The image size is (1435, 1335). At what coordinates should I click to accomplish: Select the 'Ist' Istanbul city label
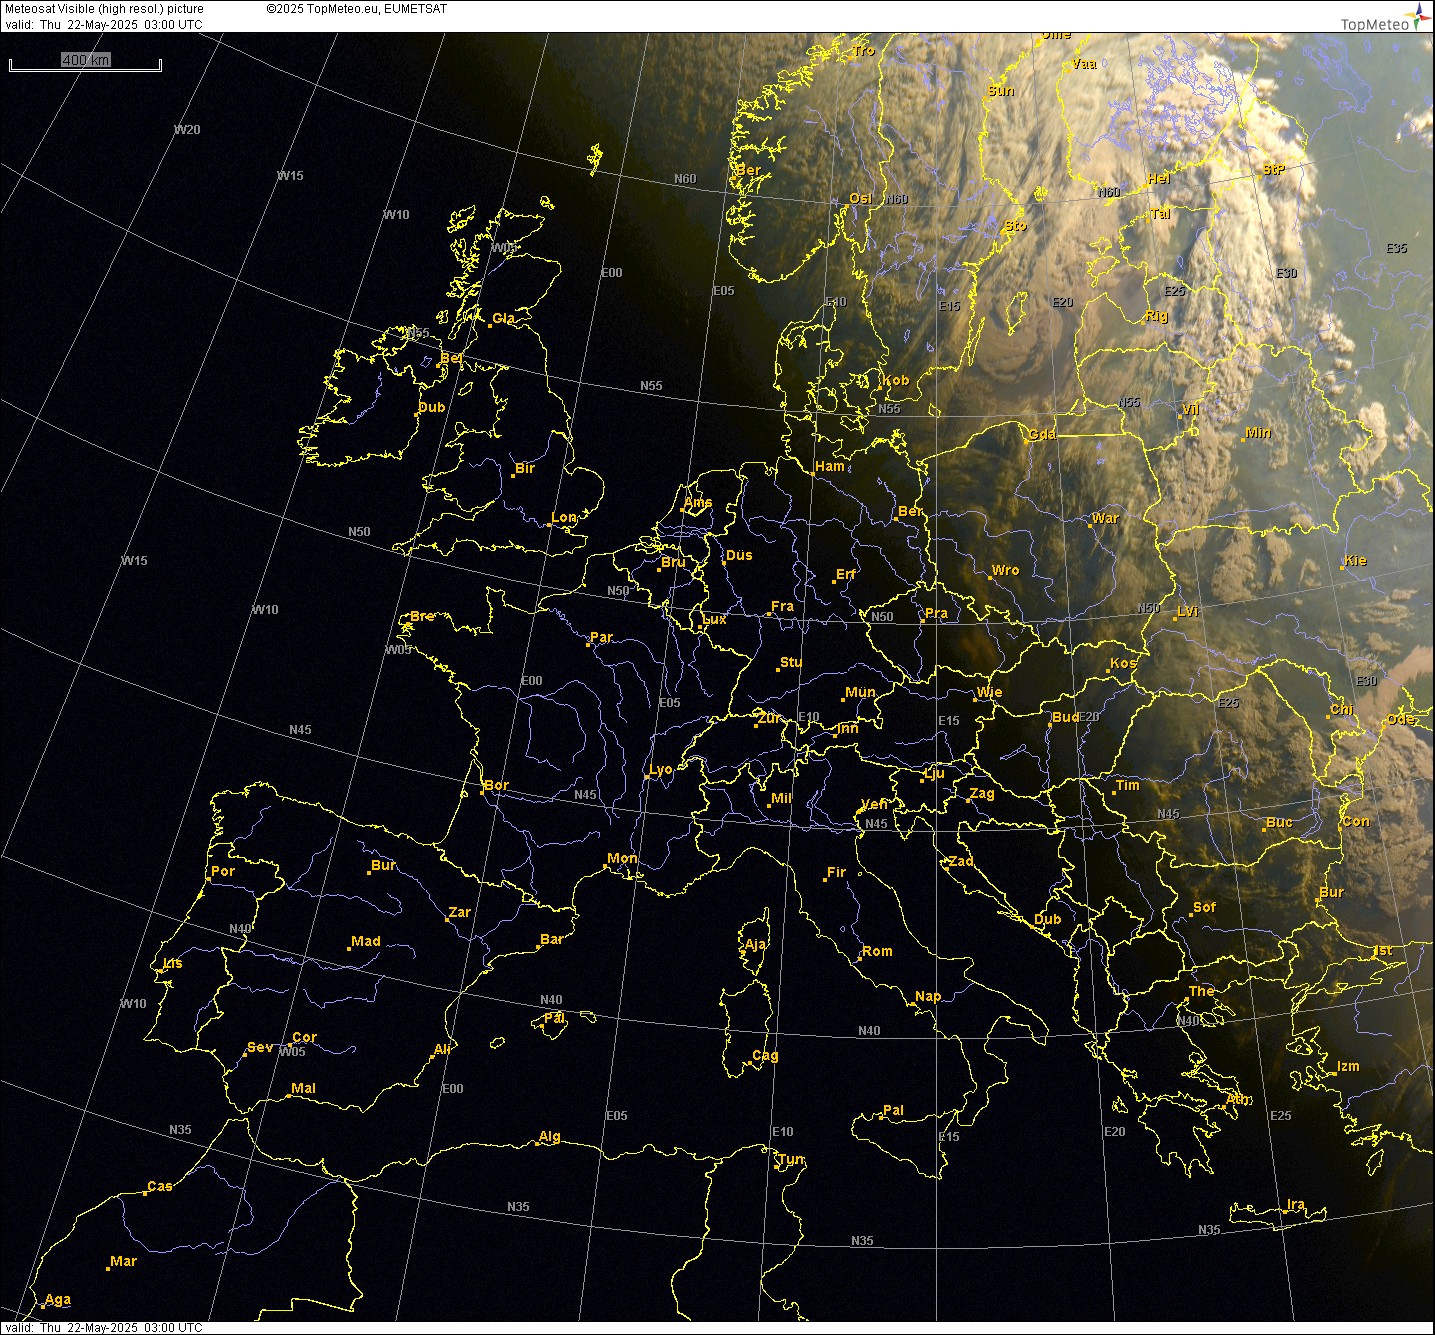point(1383,950)
